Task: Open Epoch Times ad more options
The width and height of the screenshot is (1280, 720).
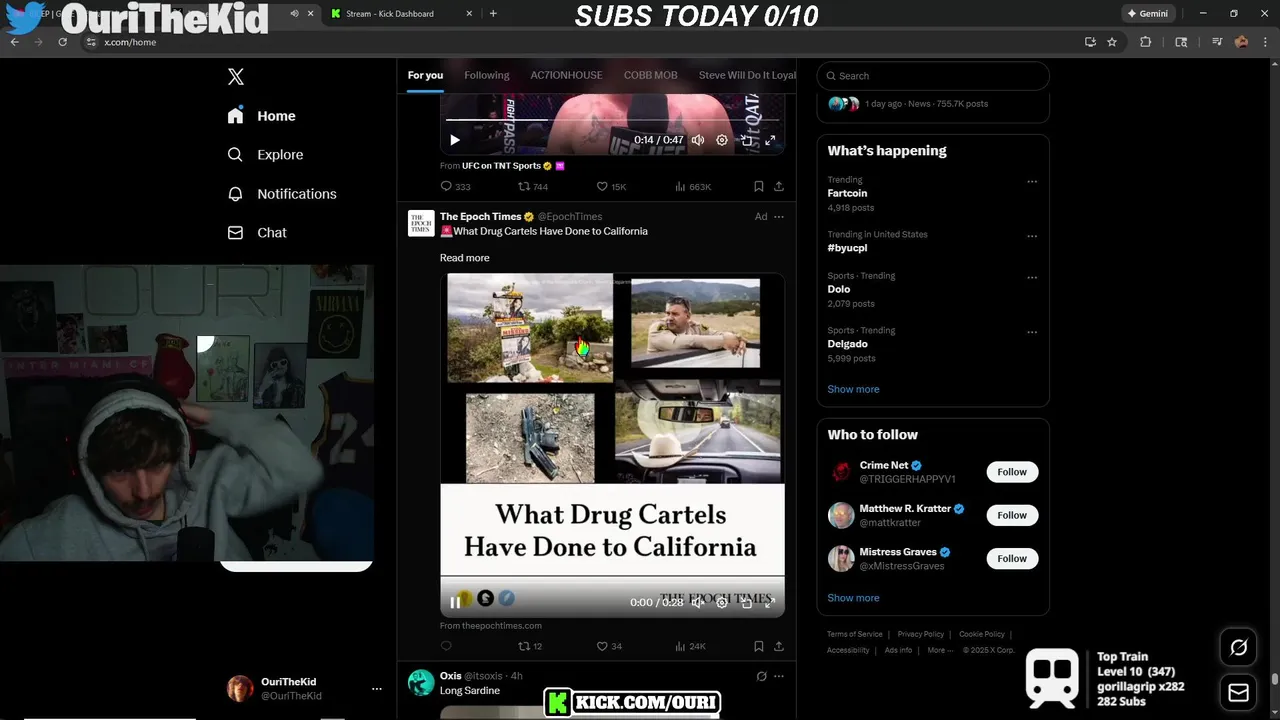Action: [x=779, y=217]
